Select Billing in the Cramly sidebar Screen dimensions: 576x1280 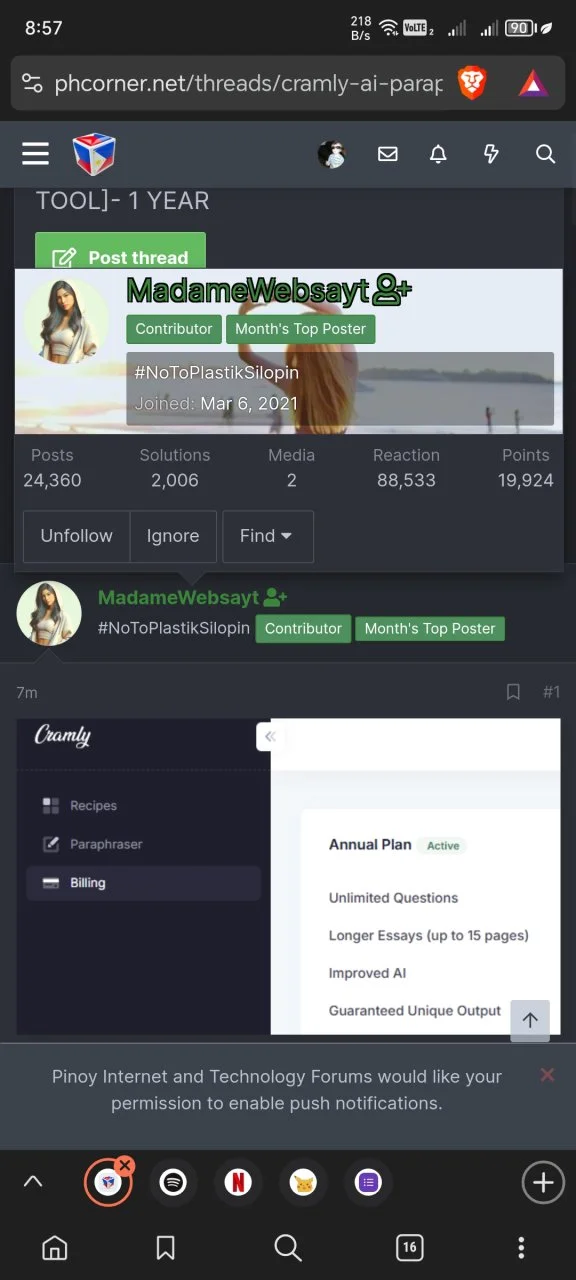pyautogui.click(x=143, y=883)
